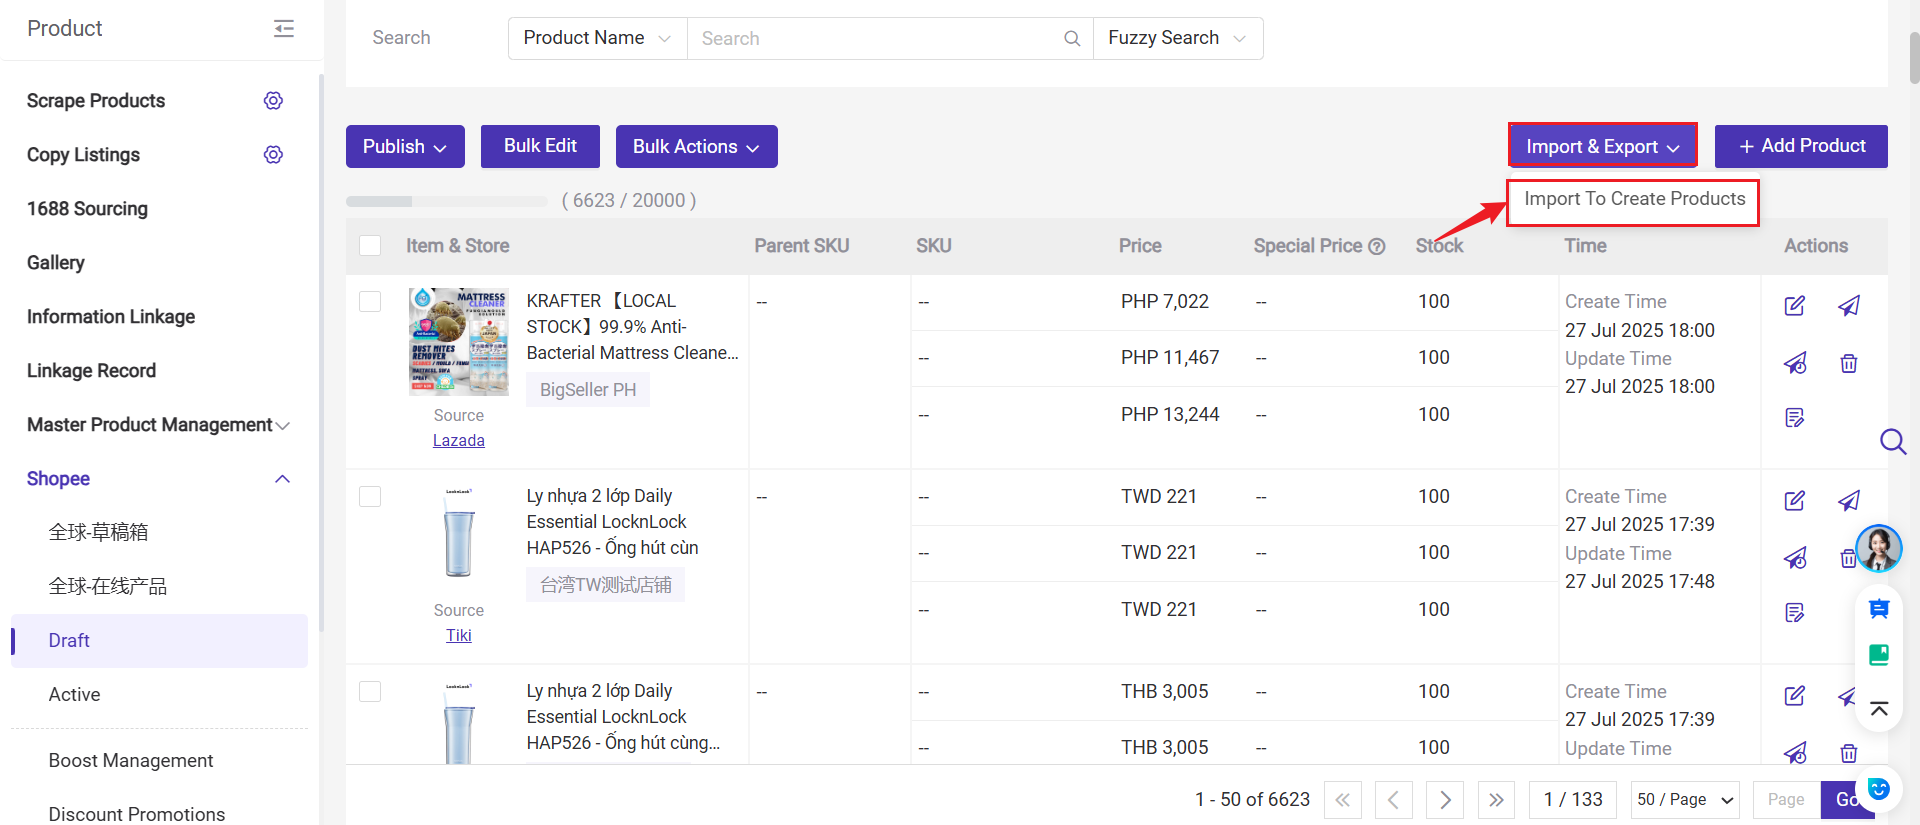
Task: Open Linkage Record menu item
Action: coord(91,371)
